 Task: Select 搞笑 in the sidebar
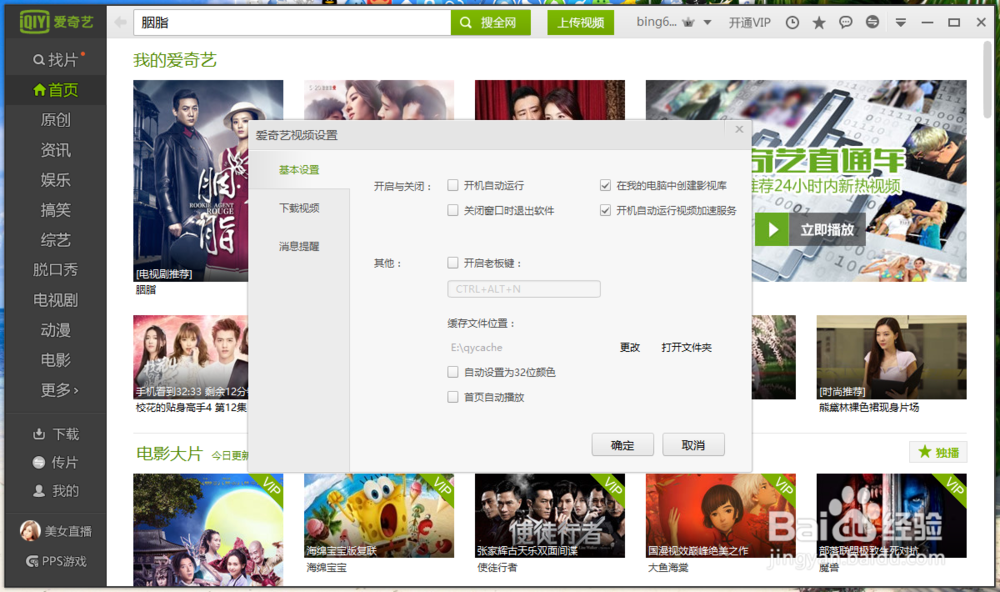55,210
